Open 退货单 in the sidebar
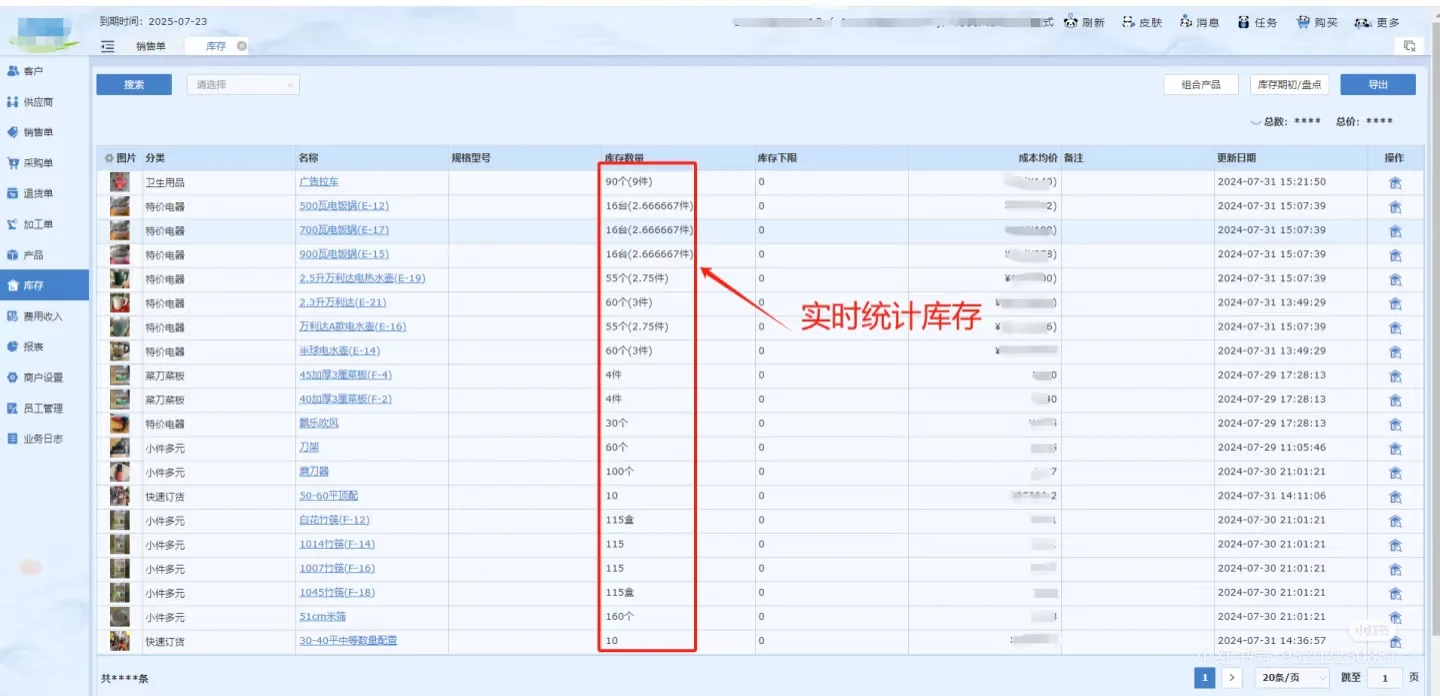 (44, 193)
